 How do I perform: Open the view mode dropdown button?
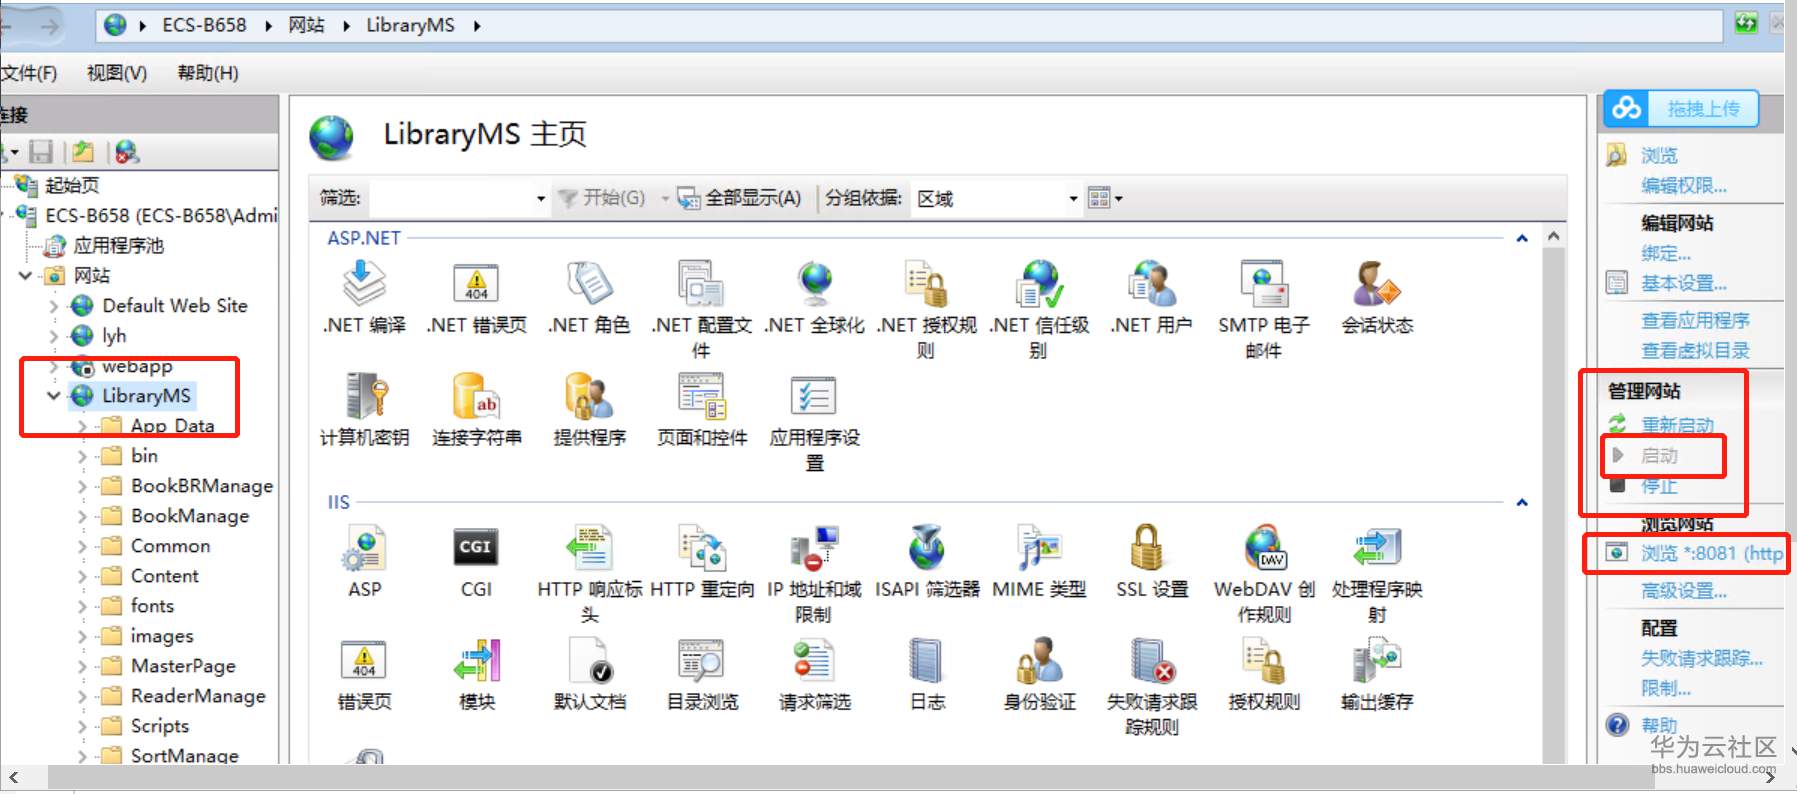point(1105,198)
